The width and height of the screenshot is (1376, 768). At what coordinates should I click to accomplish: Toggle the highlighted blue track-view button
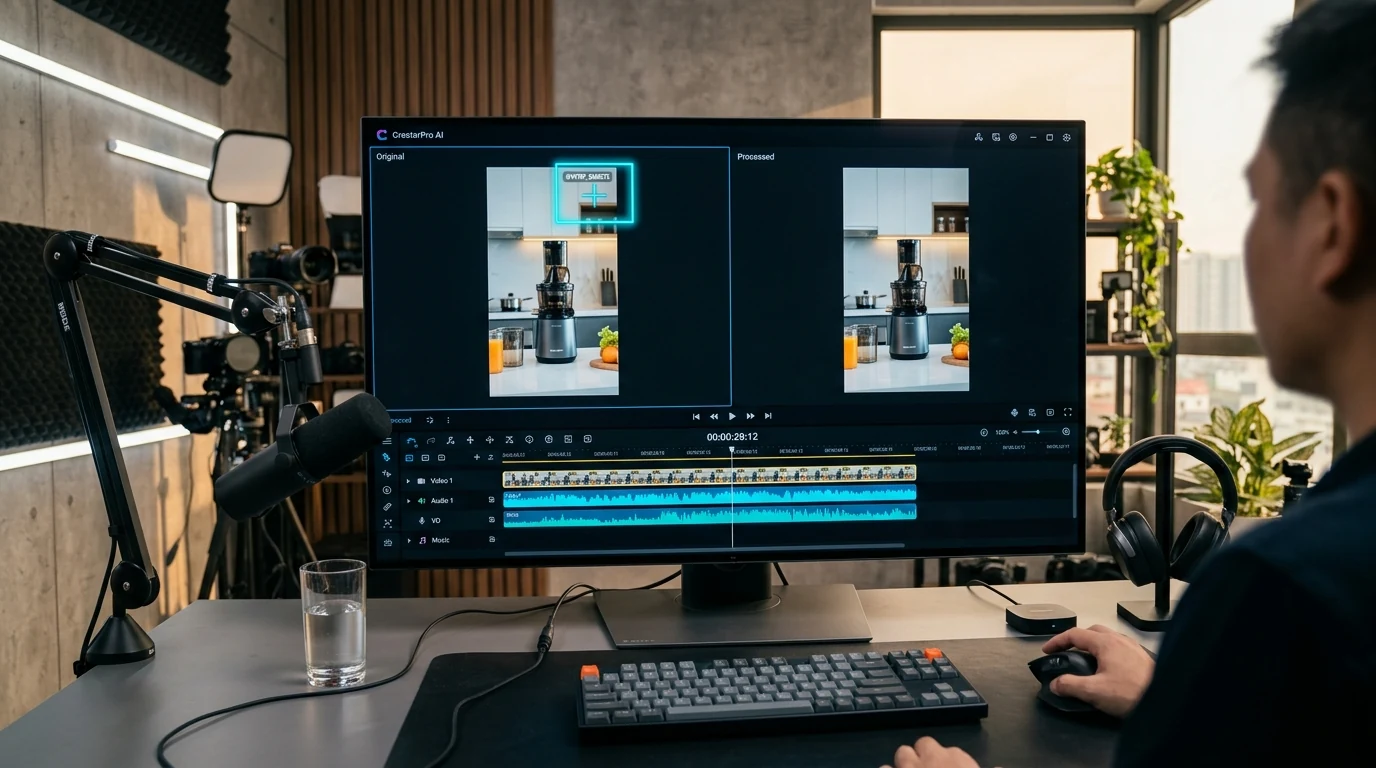(x=409, y=458)
